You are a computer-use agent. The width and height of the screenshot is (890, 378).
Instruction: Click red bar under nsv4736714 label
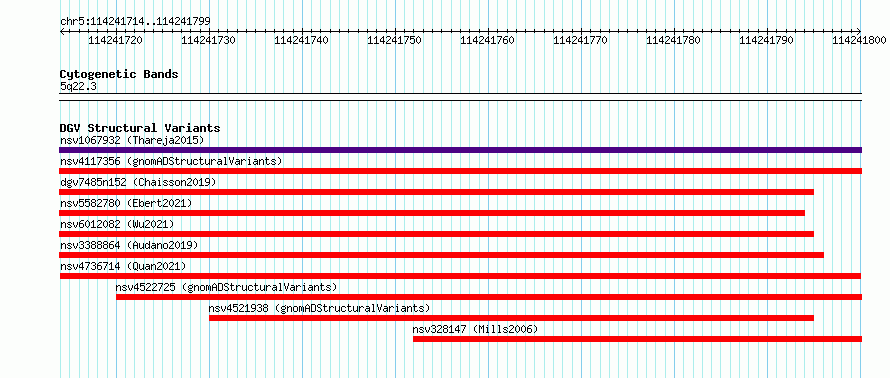coord(460,276)
